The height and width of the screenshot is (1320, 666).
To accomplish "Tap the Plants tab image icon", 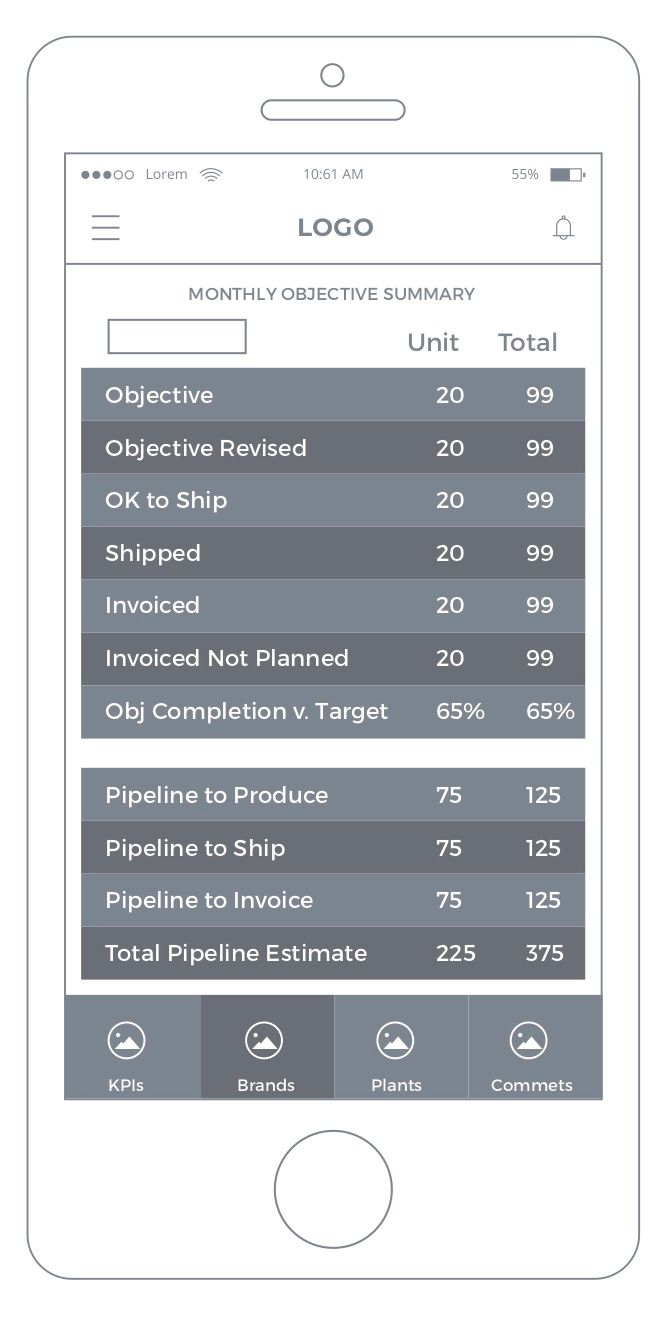I will pos(395,1041).
